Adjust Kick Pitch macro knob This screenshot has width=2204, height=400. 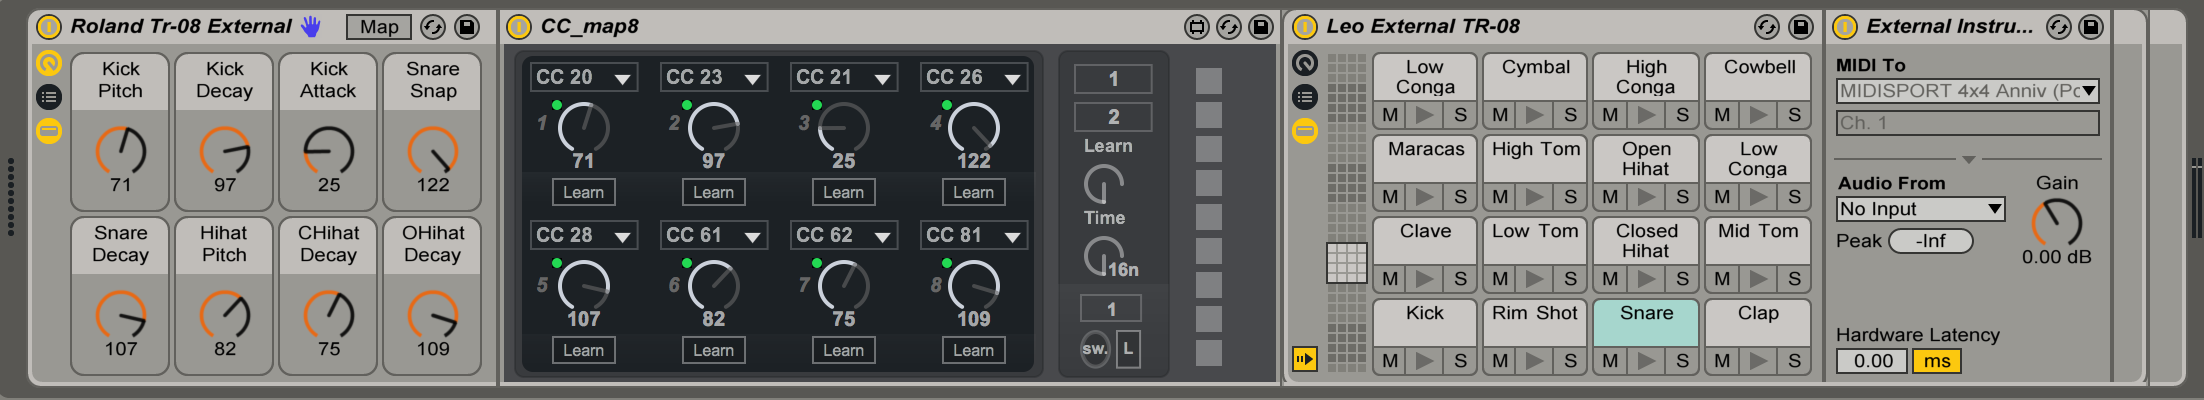121,150
